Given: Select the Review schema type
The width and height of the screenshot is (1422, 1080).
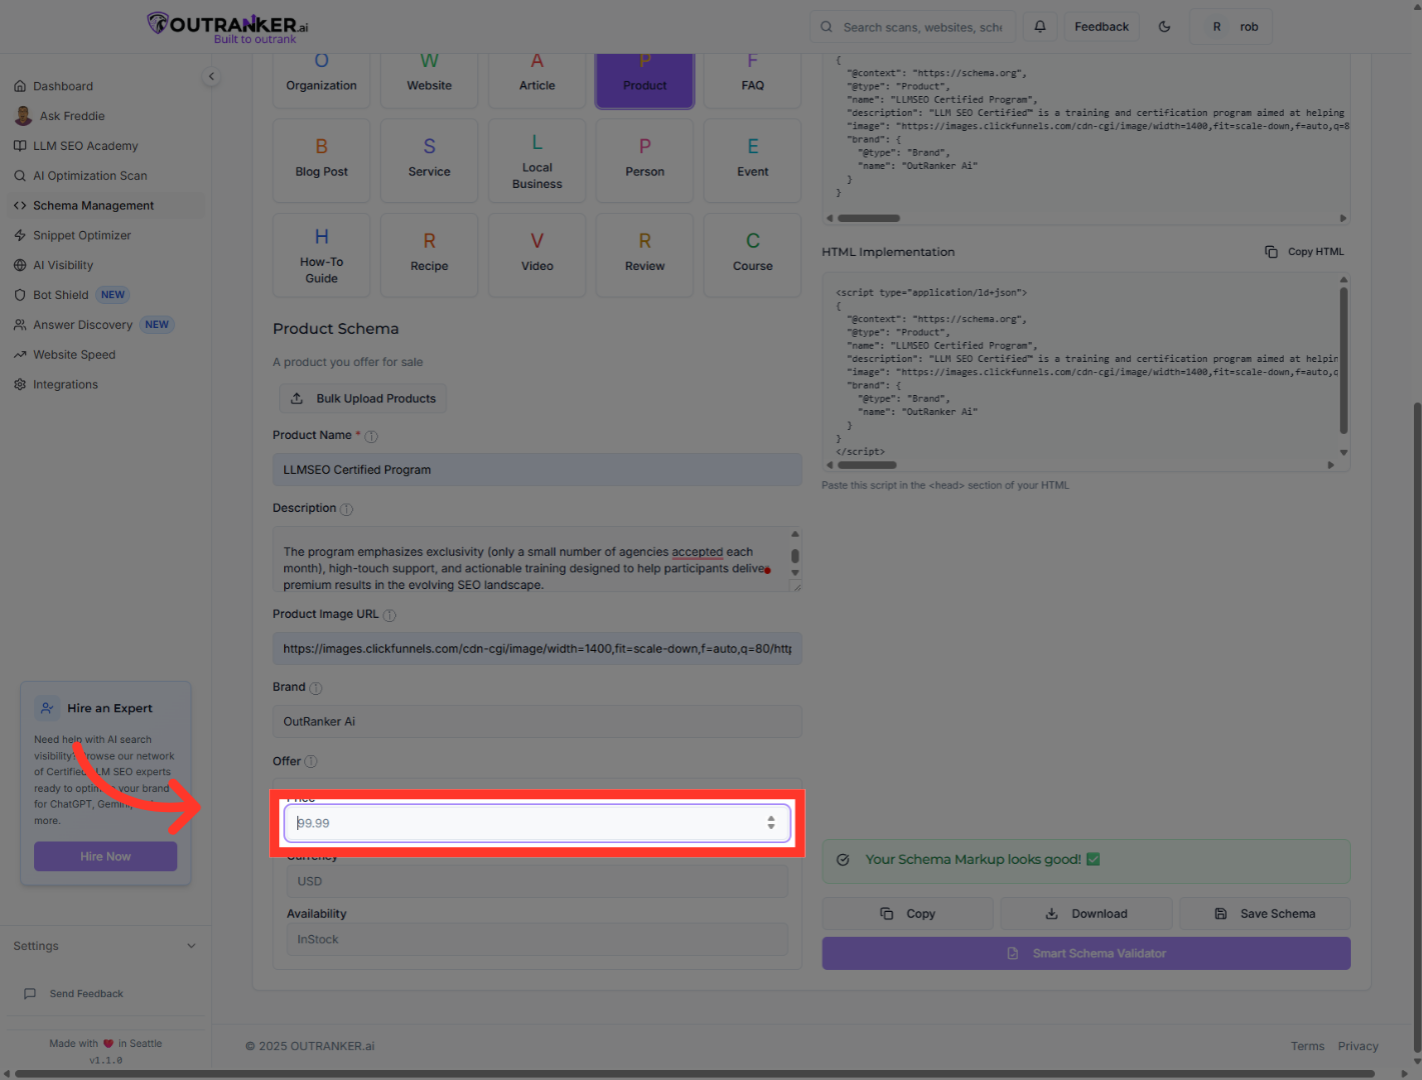Looking at the screenshot, I should (x=645, y=255).
